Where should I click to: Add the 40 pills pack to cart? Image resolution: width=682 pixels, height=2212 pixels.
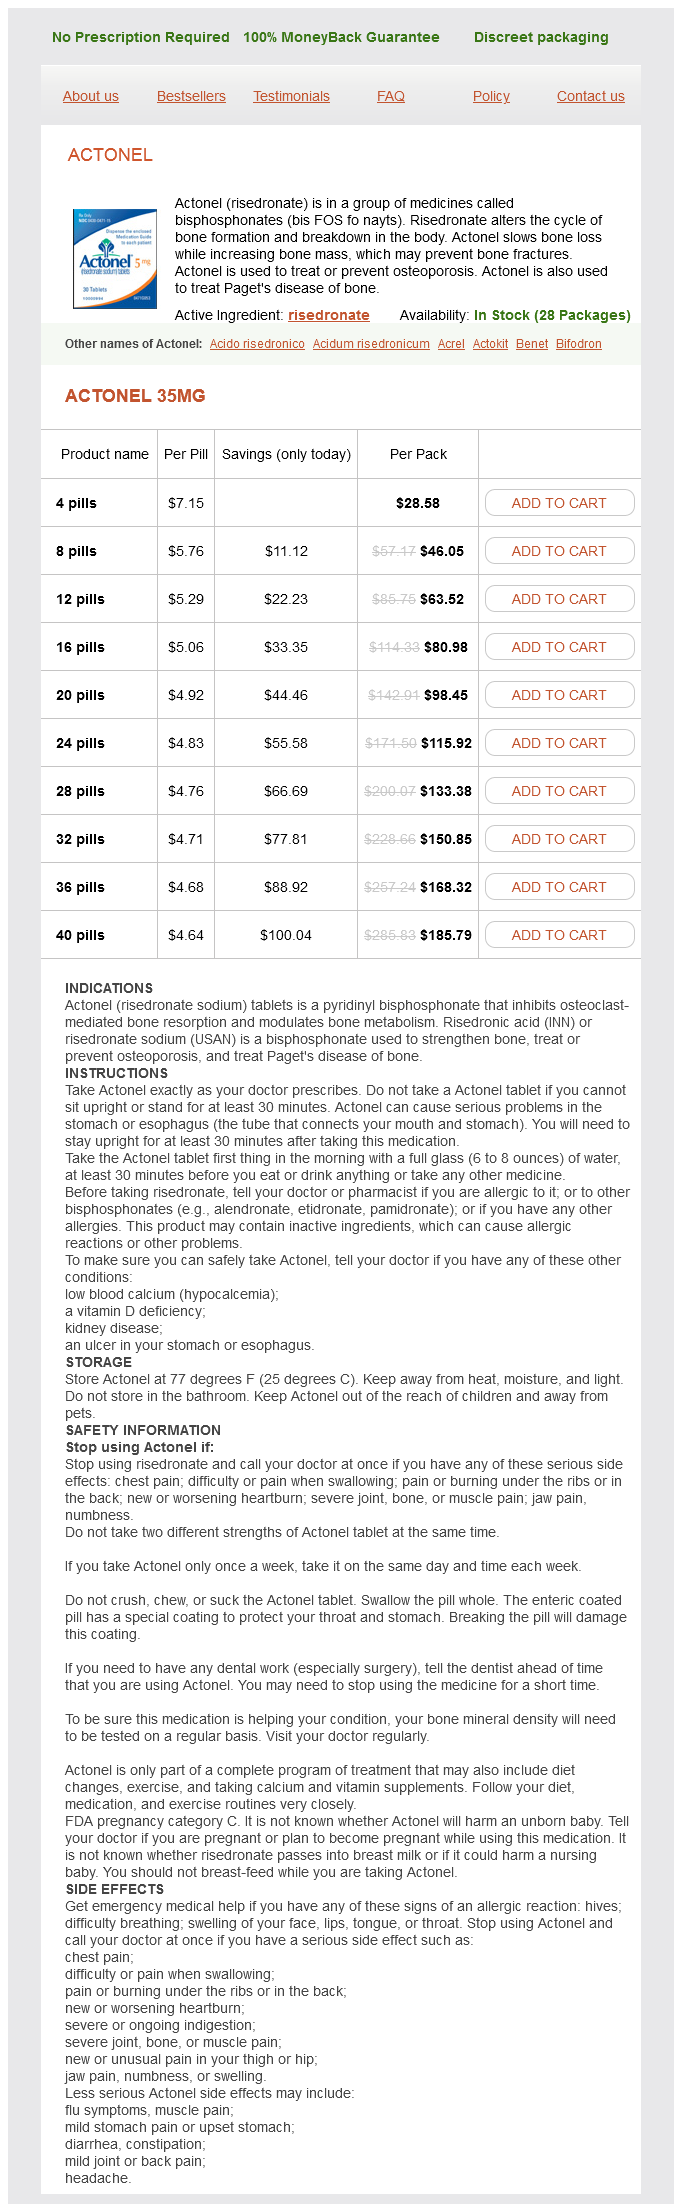click(559, 935)
